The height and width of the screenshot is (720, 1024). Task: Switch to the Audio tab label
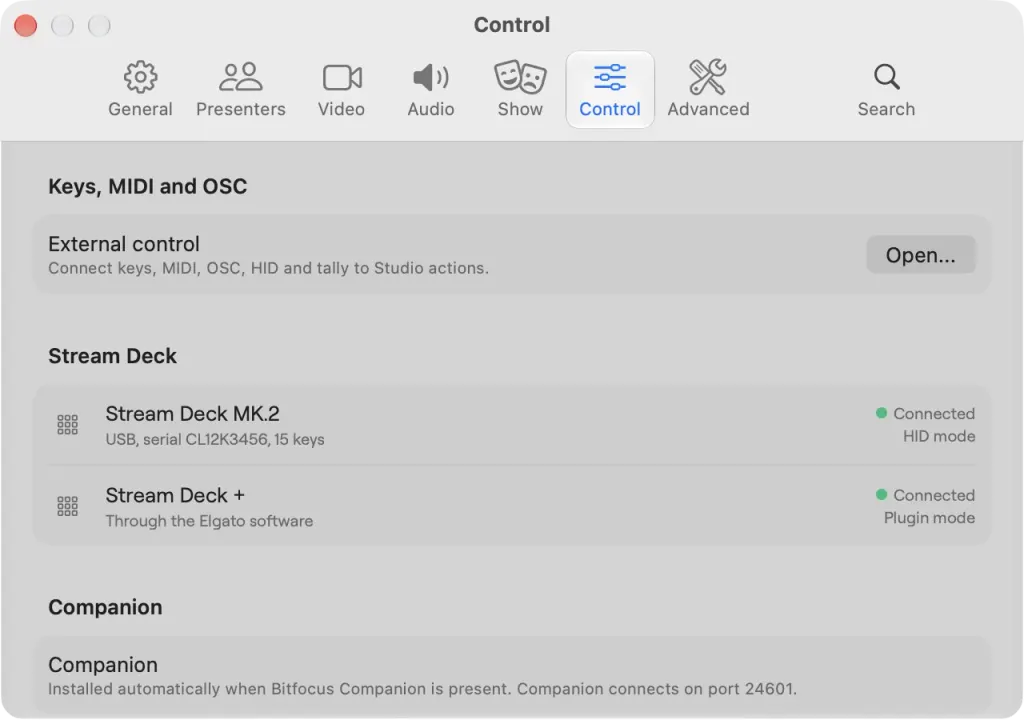430,109
